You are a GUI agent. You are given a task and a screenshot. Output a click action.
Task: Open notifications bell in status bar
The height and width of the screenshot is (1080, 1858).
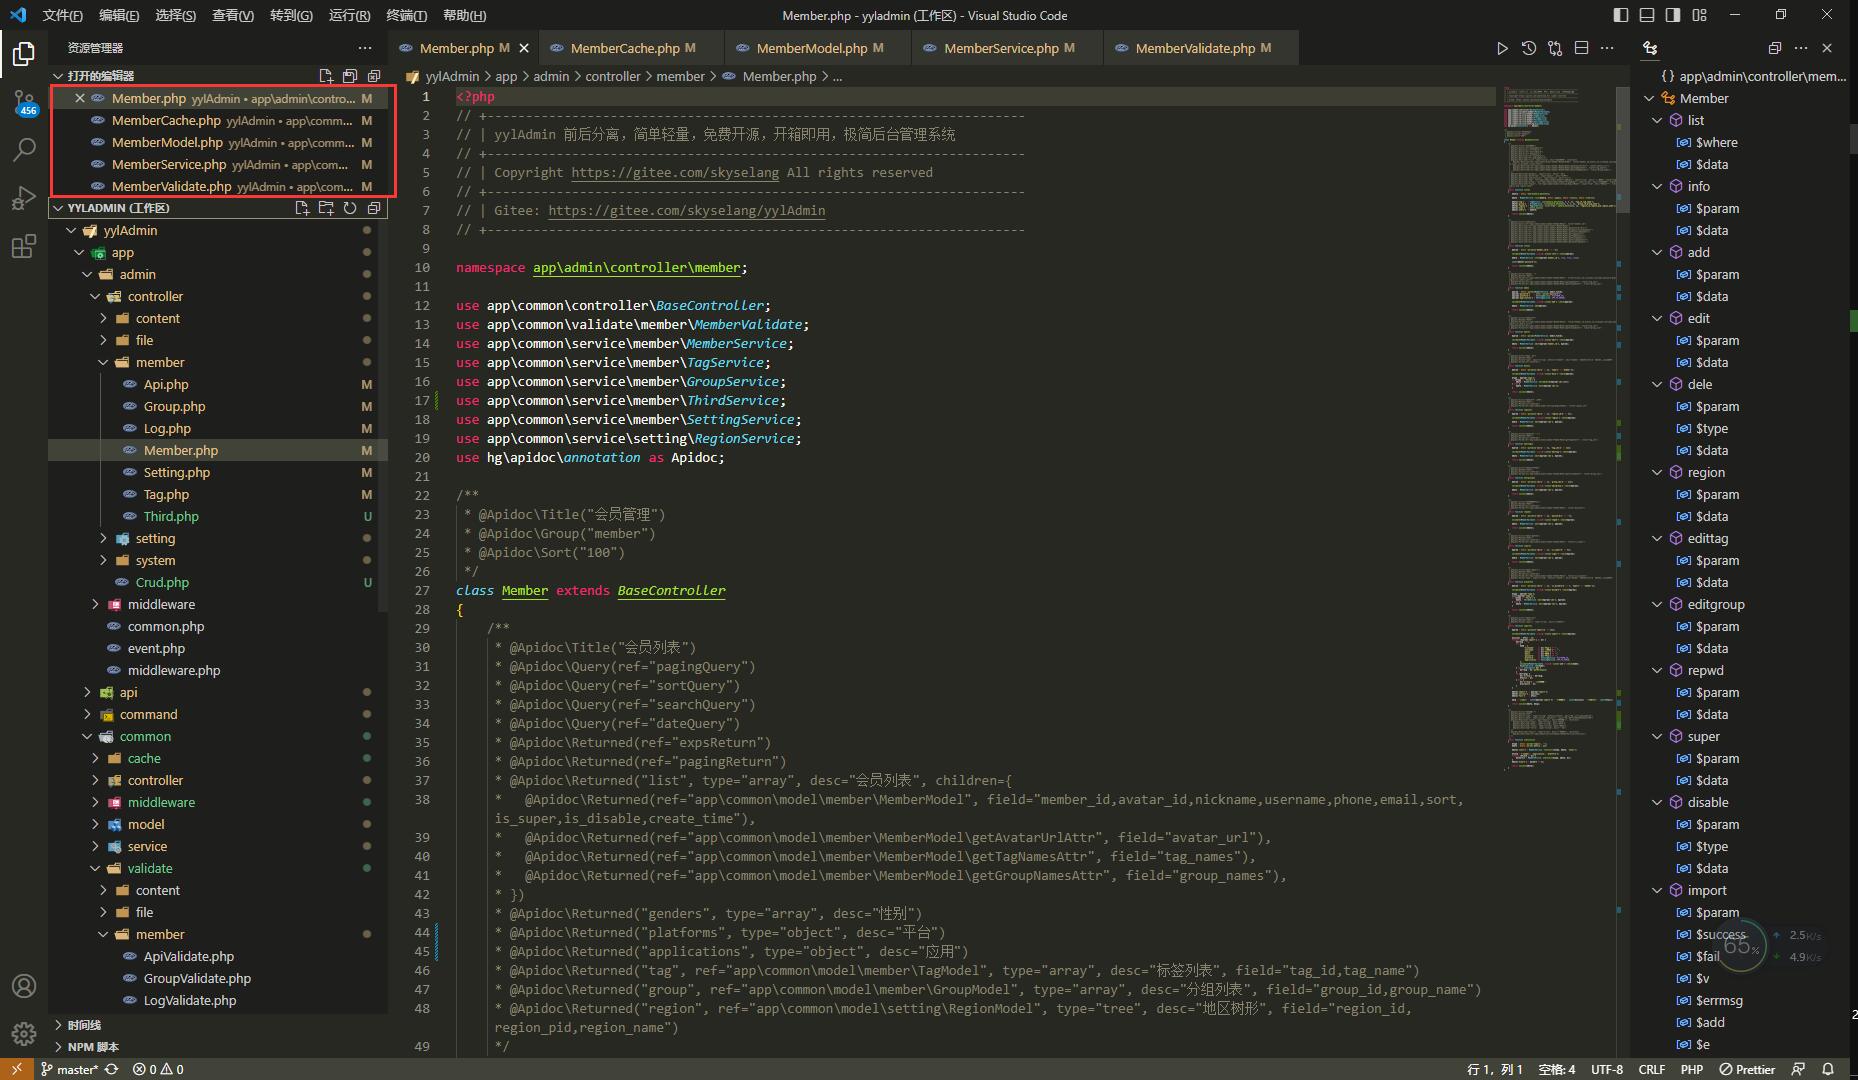pos(1828,1069)
